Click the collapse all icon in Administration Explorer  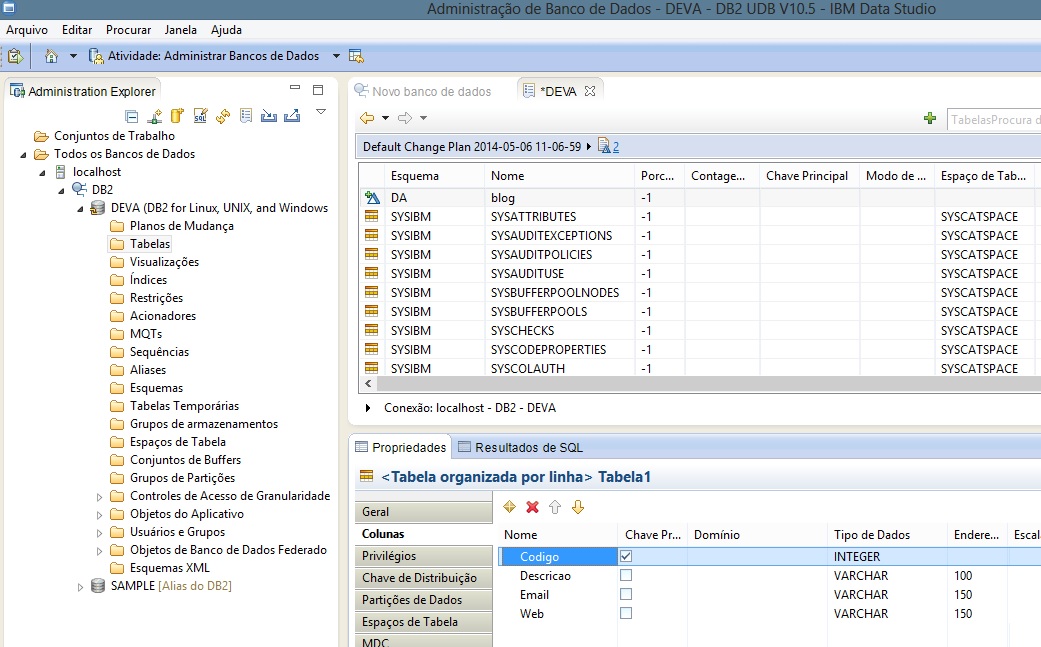[x=131, y=116]
